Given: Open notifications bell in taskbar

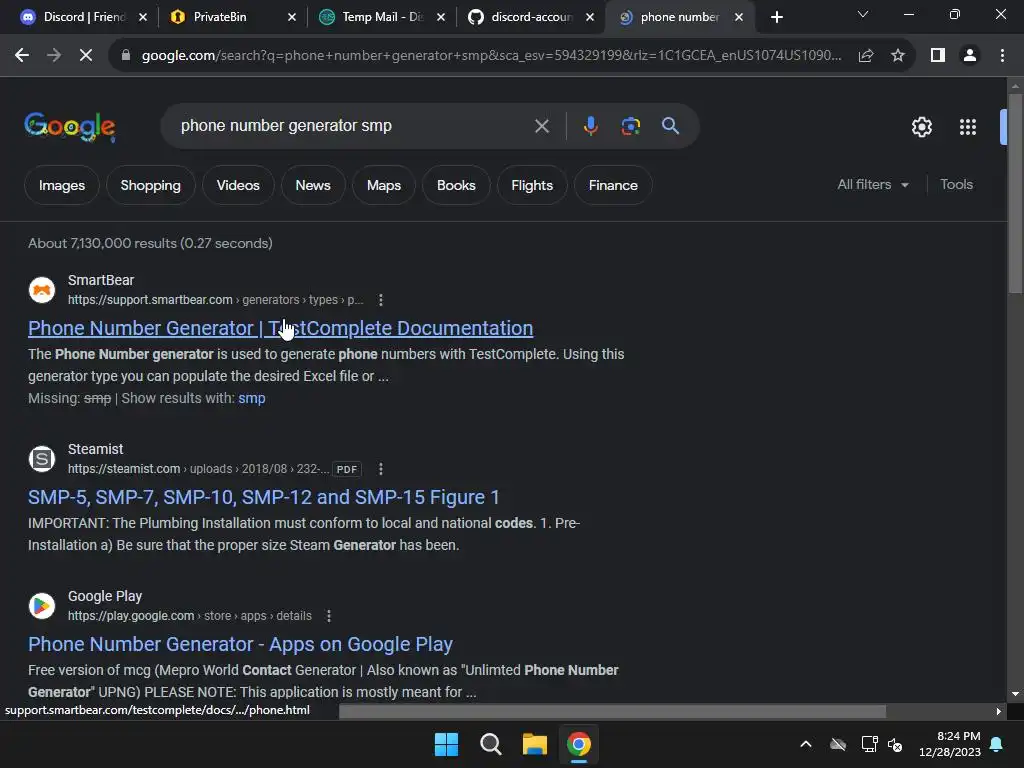Looking at the screenshot, I should pos(997,744).
